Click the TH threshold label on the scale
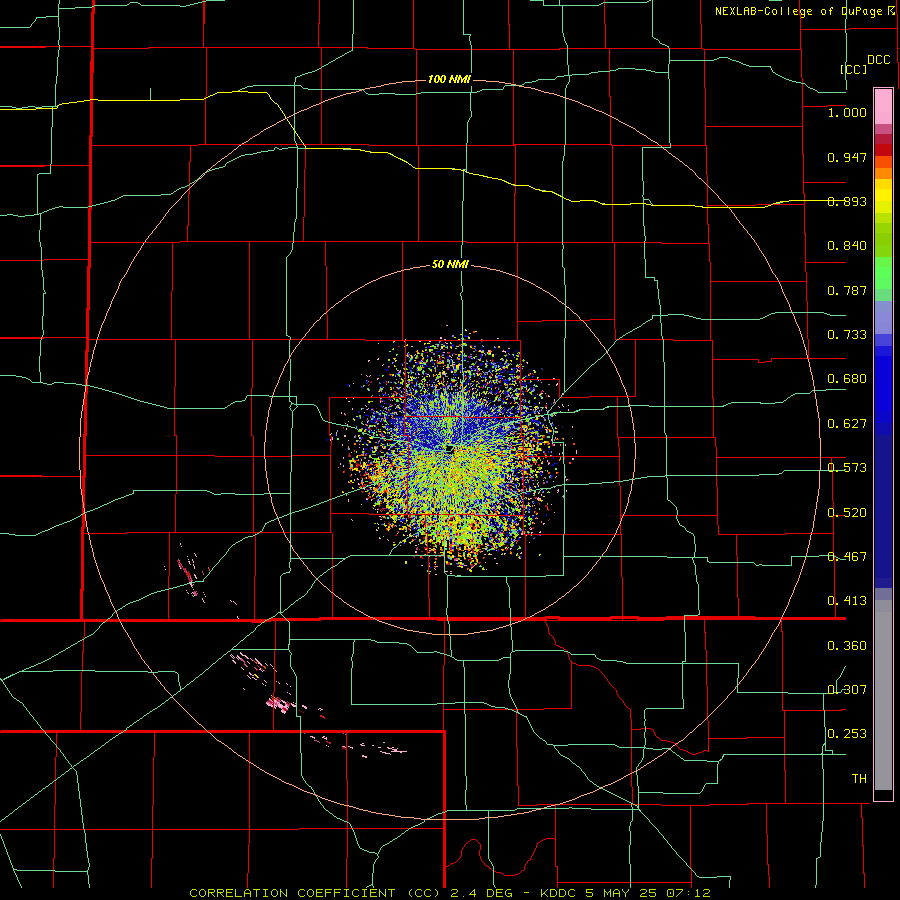Image resolution: width=900 pixels, height=900 pixels. 859,779
